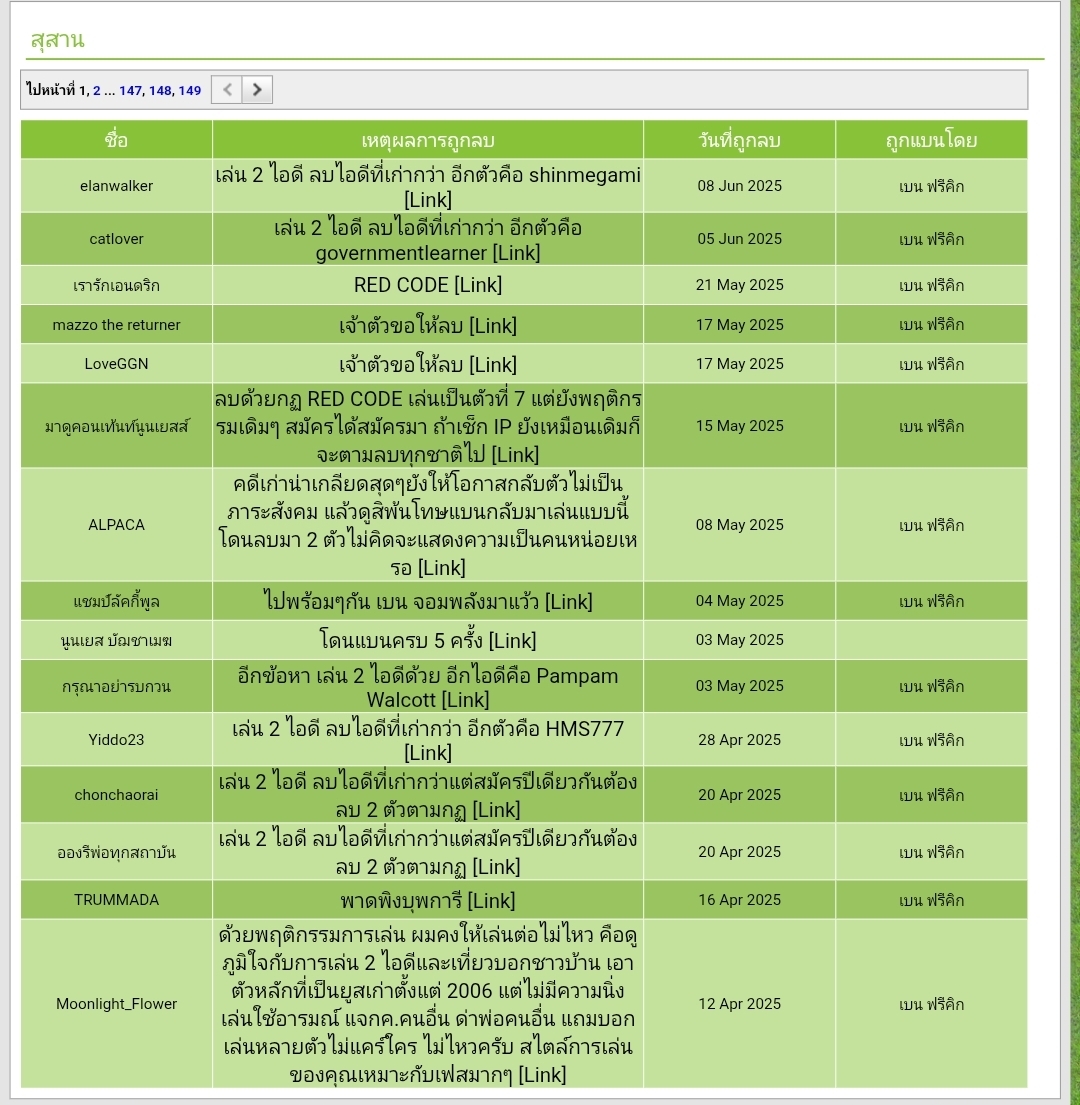Select the name นูนเยส บัณชาเมฆ
The height and width of the screenshot is (1105, 1080).
click(x=116, y=641)
